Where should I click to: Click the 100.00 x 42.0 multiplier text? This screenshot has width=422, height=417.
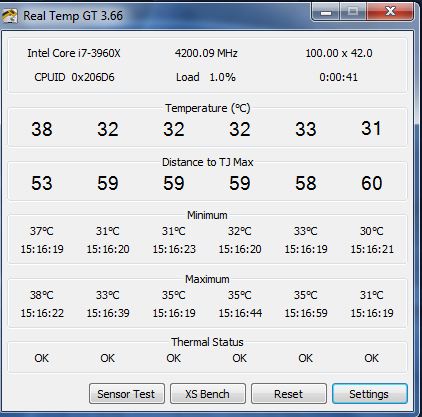click(339, 53)
